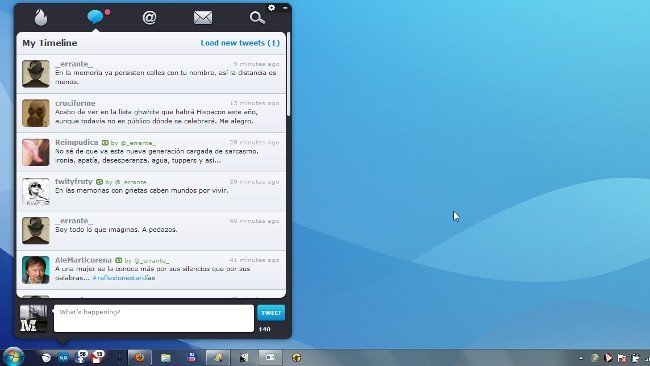Click globe icon in taskbar
Image resolution: width=650 pixels, height=366 pixels.
pos(296,358)
